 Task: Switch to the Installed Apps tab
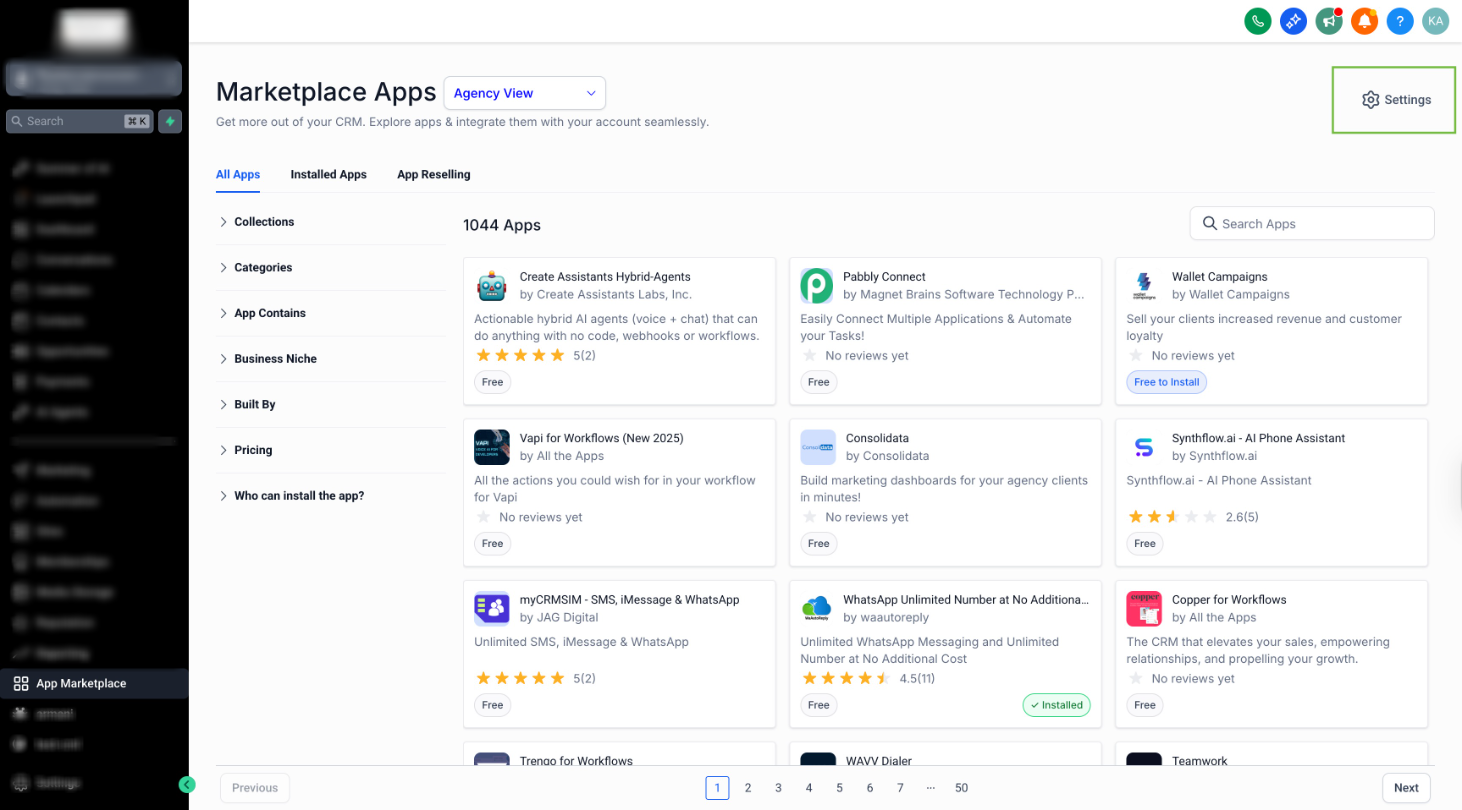tap(328, 175)
